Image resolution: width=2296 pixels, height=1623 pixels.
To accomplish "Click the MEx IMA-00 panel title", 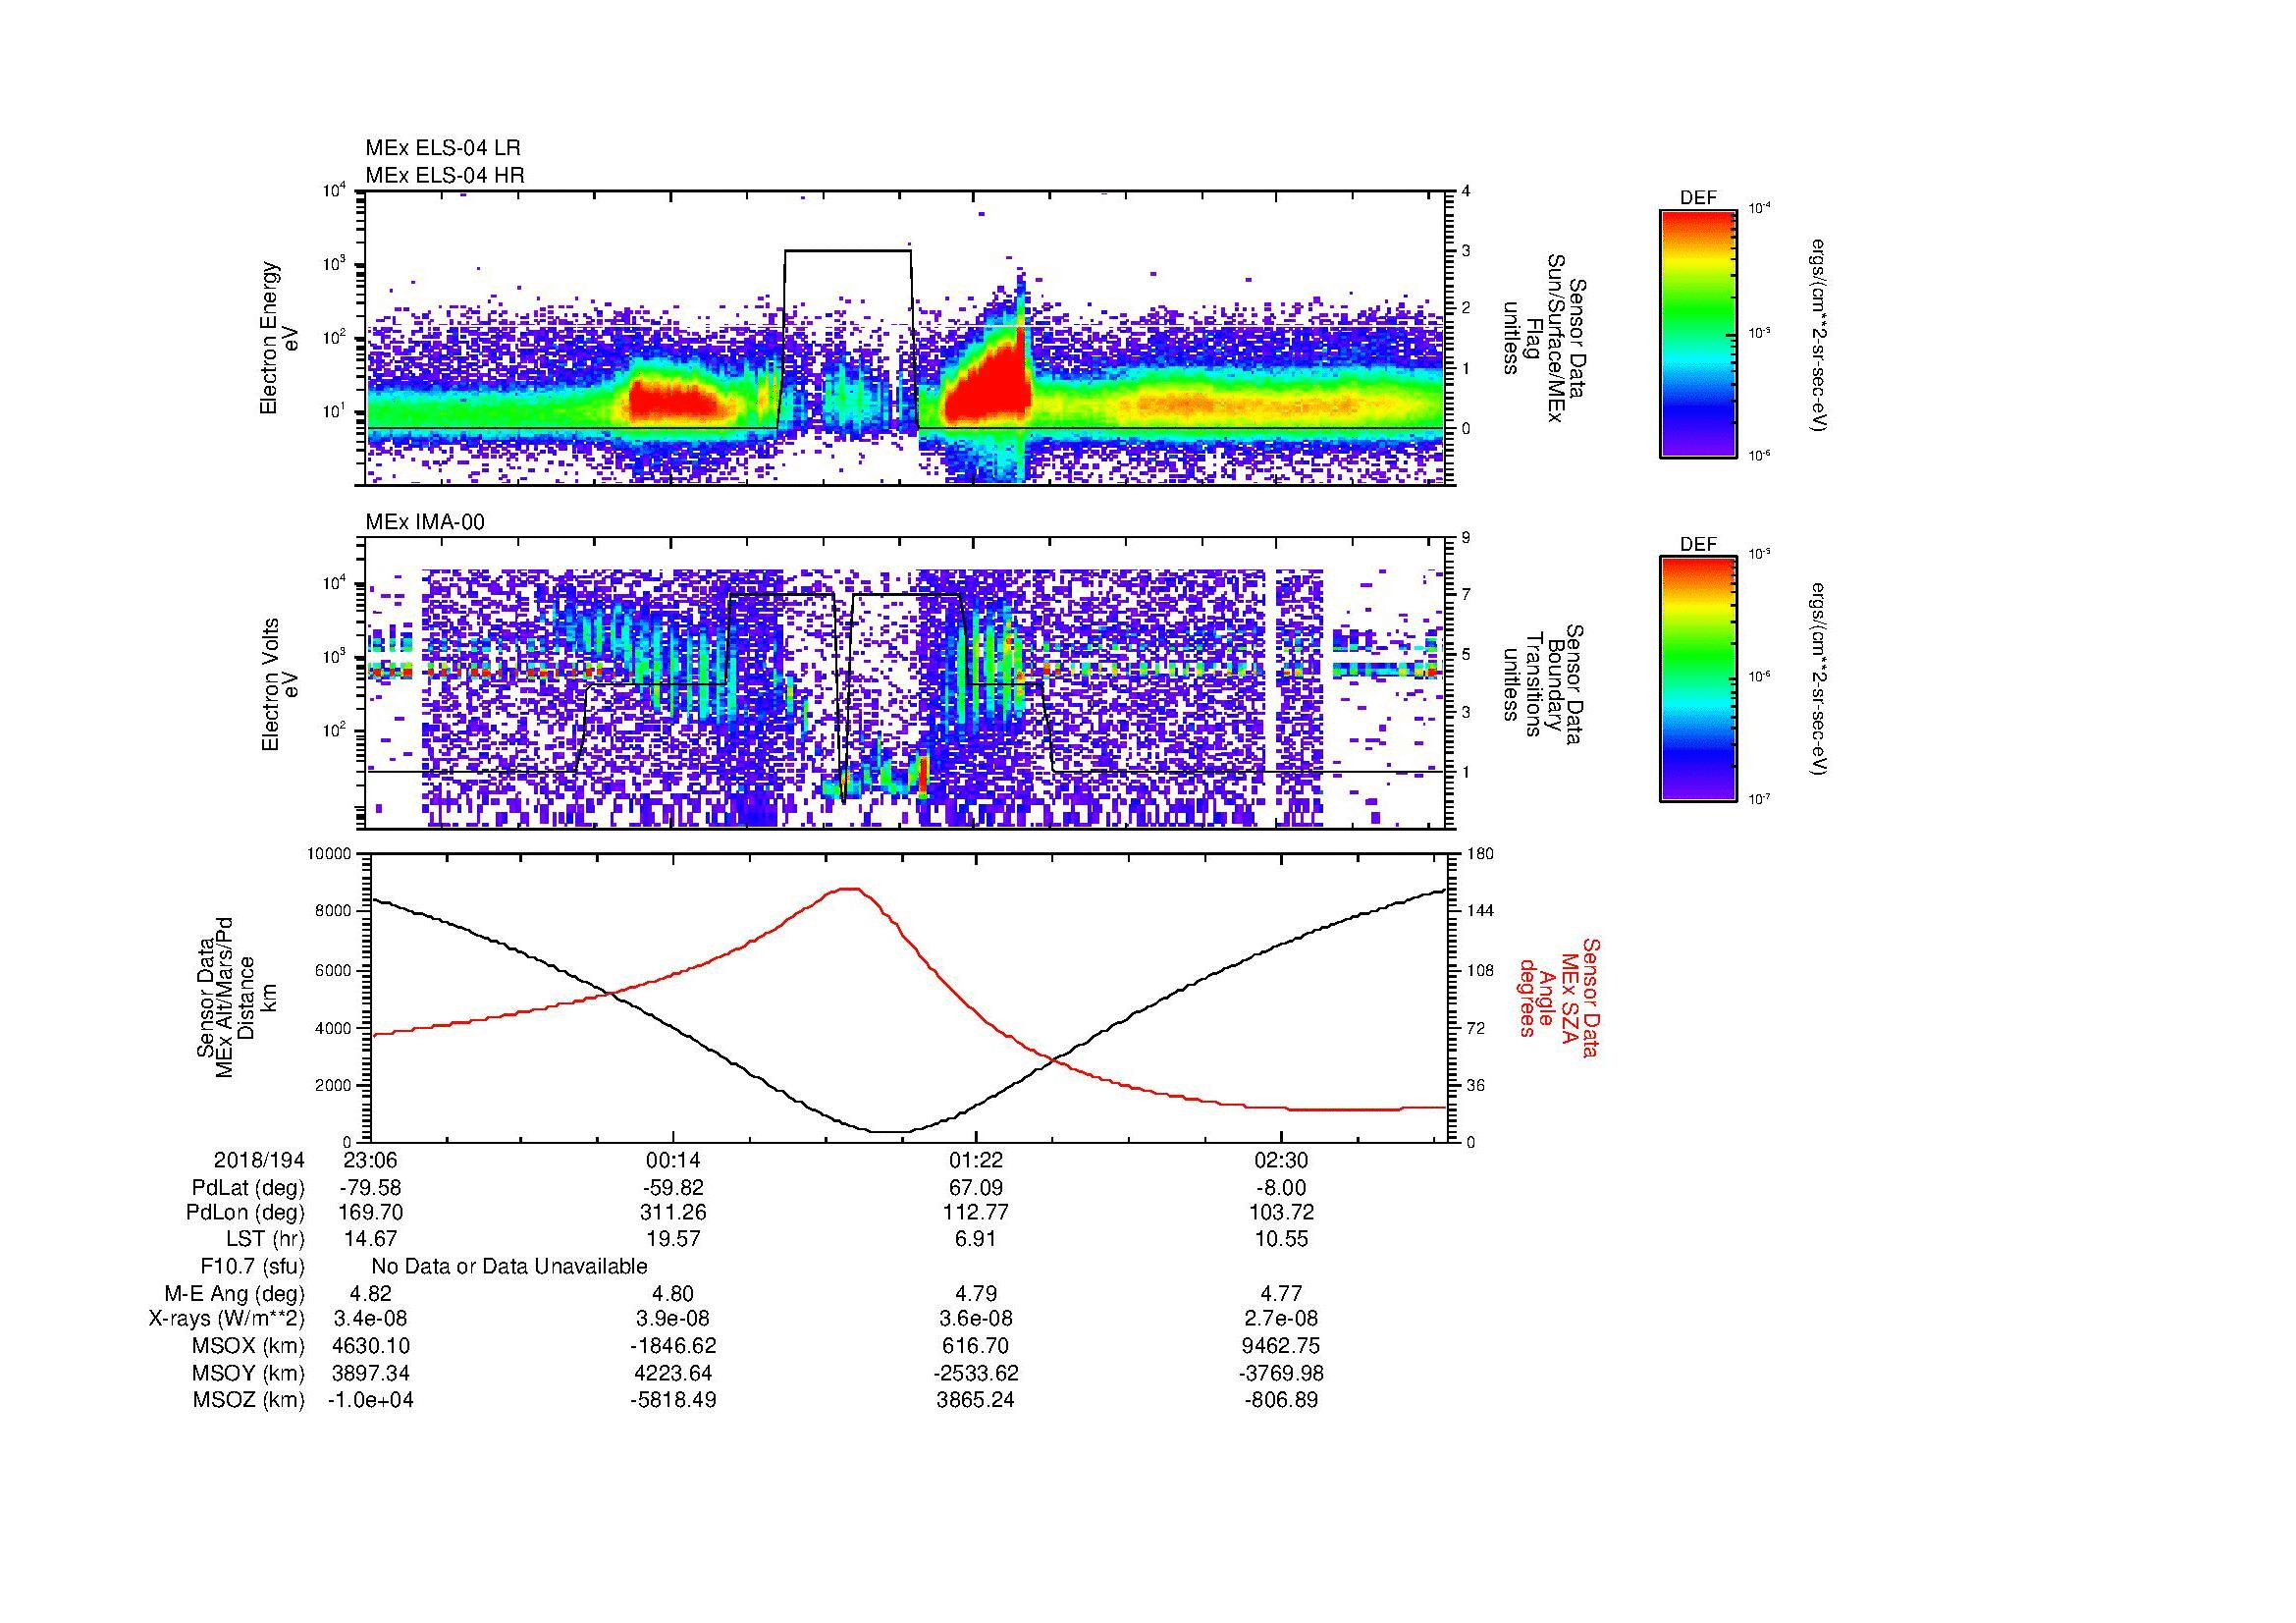I will (425, 522).
